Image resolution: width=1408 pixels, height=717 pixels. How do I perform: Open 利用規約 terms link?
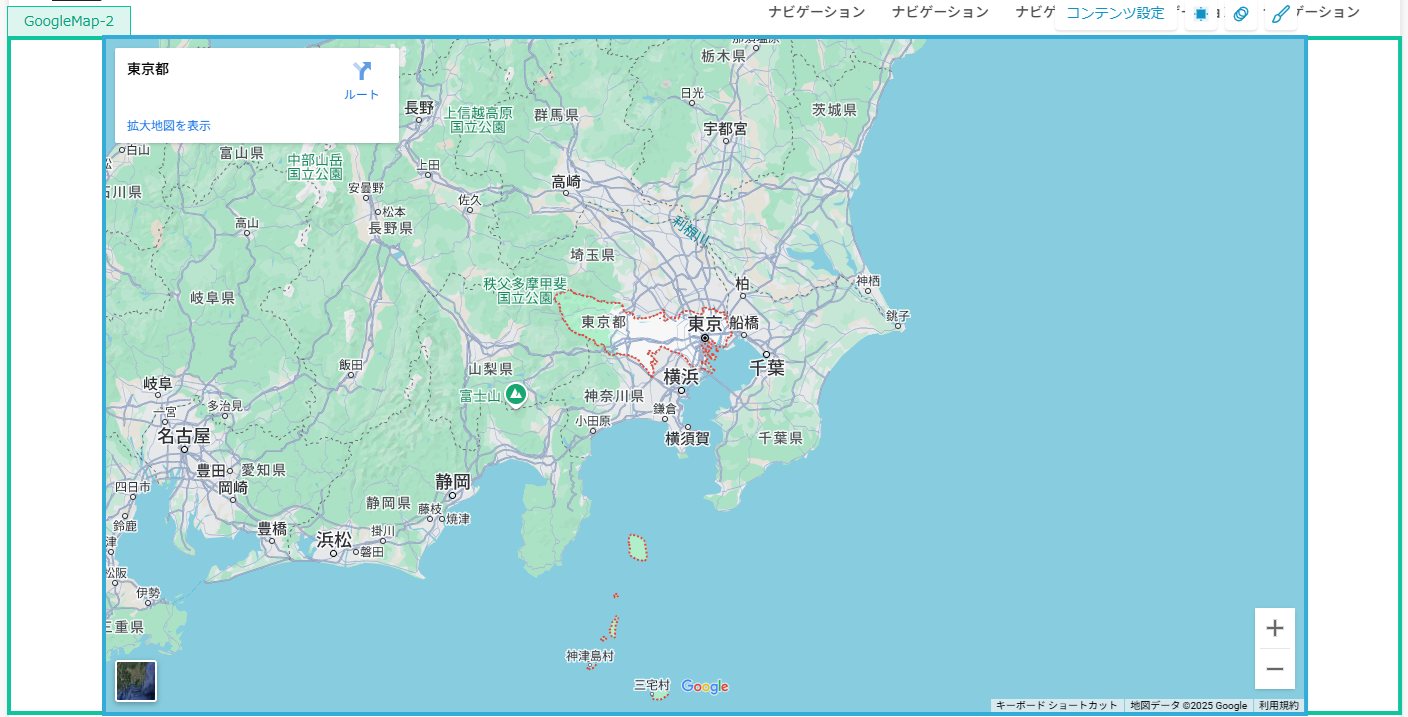1279,705
